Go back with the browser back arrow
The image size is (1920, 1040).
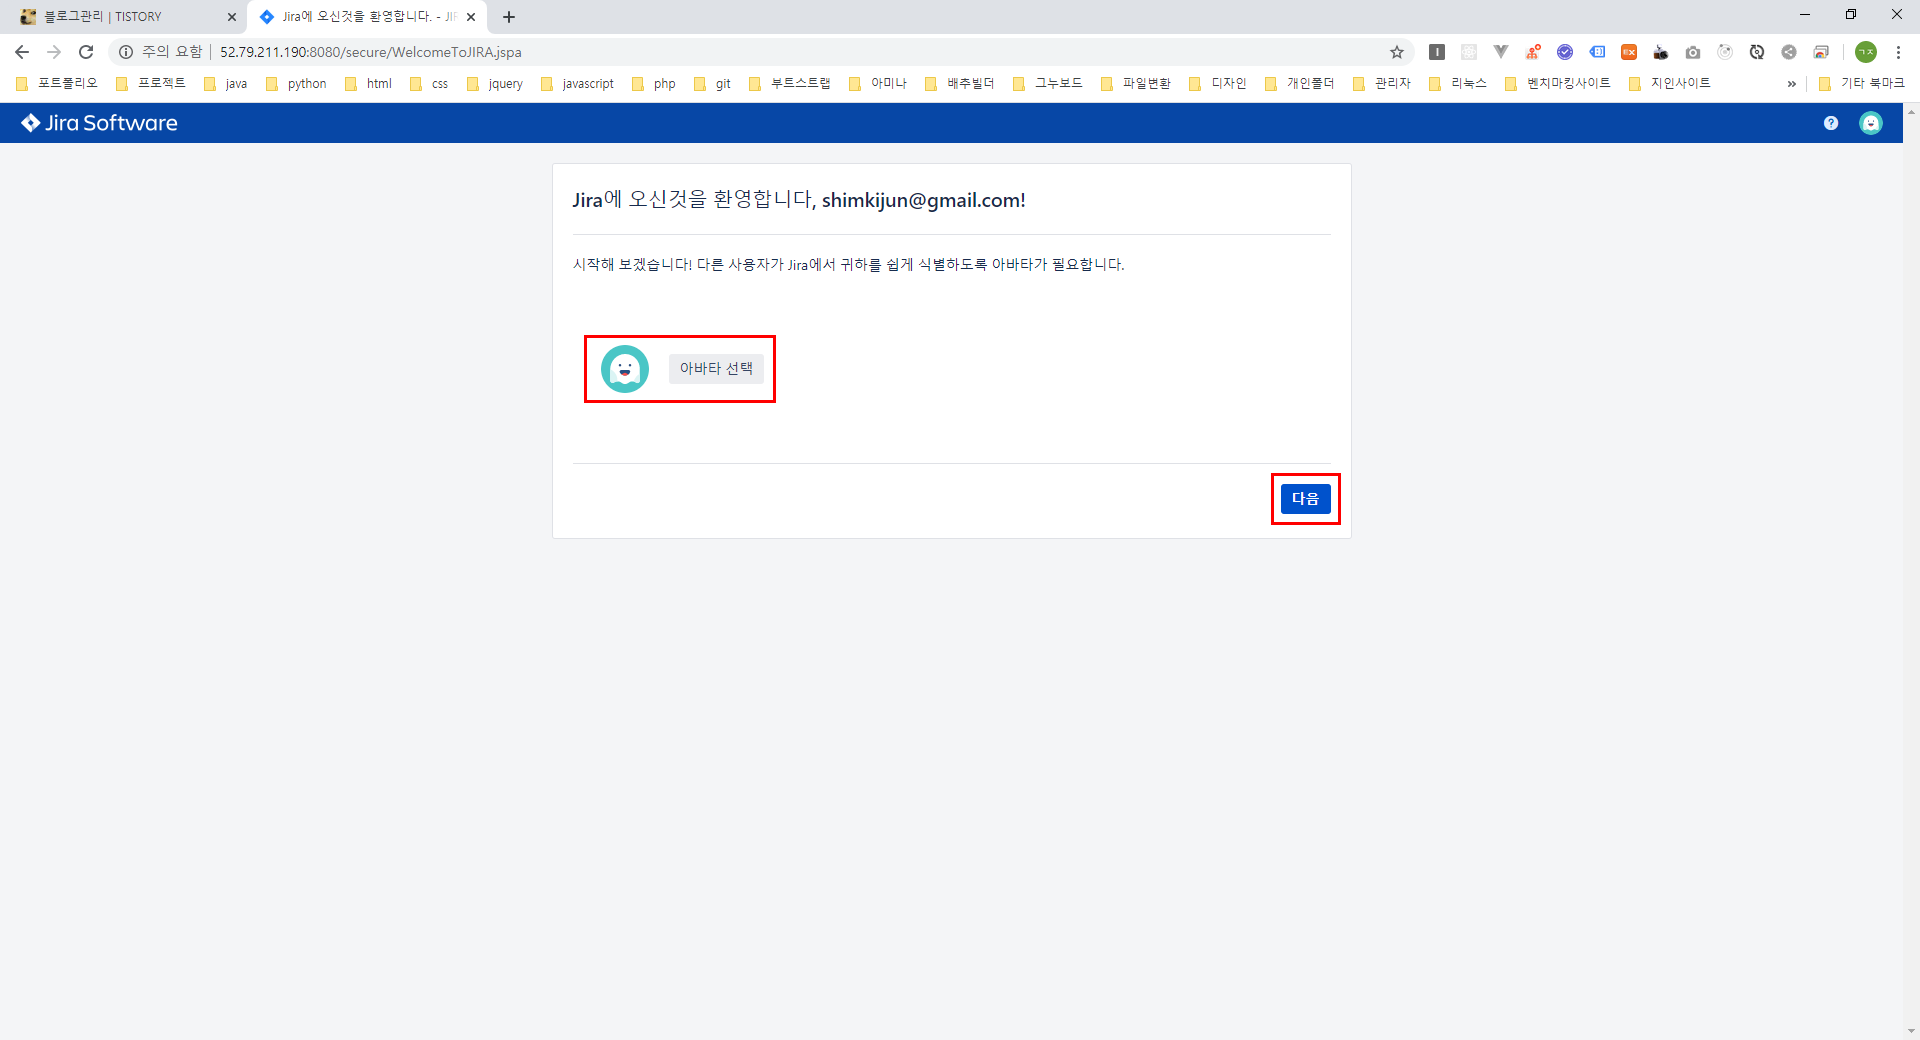pyautogui.click(x=22, y=52)
